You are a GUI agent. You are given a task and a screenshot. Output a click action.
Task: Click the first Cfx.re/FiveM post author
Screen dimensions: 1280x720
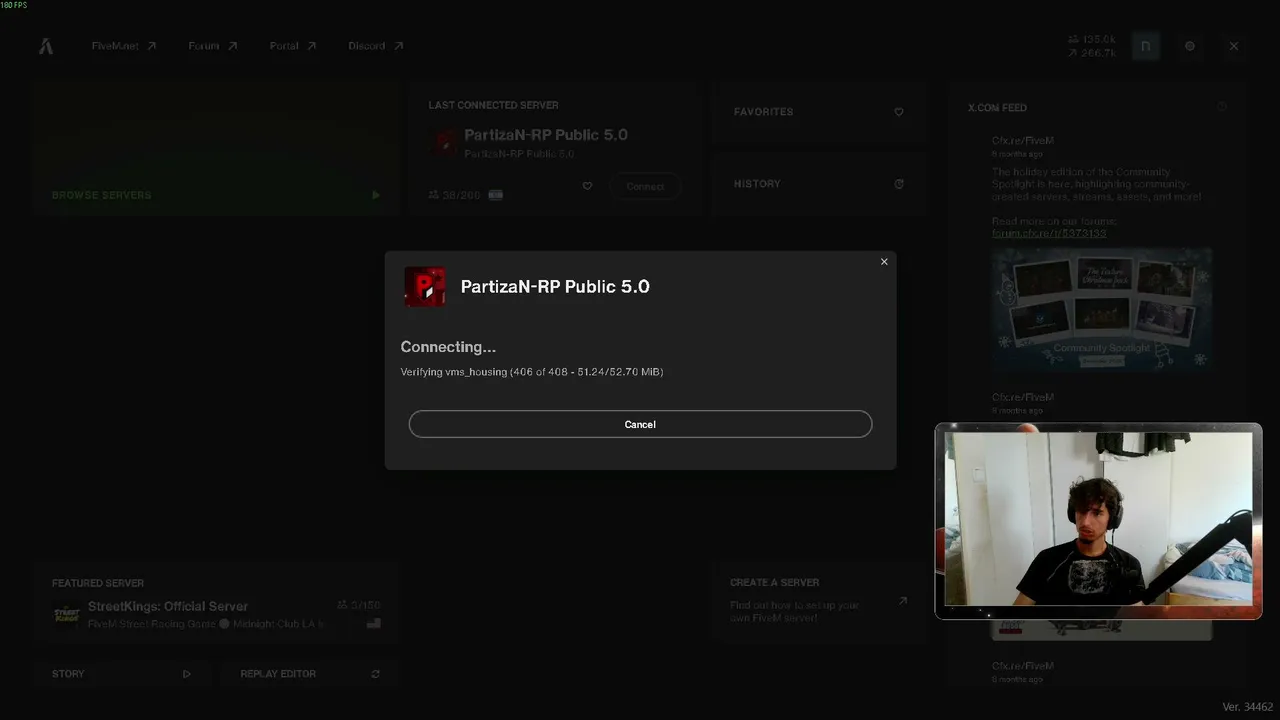tap(1023, 141)
